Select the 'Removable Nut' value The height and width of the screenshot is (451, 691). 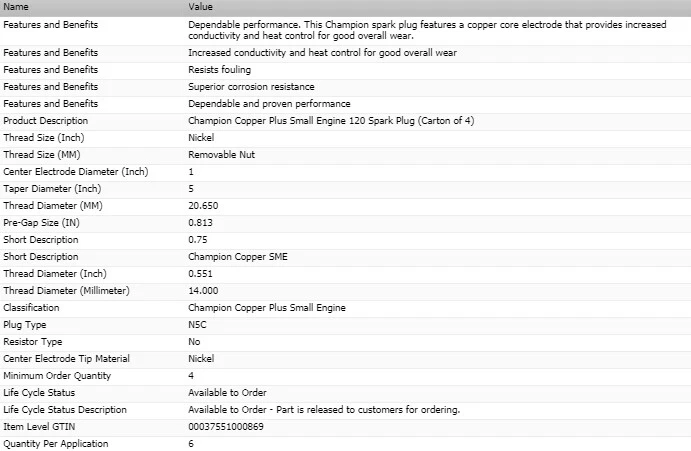(222, 155)
